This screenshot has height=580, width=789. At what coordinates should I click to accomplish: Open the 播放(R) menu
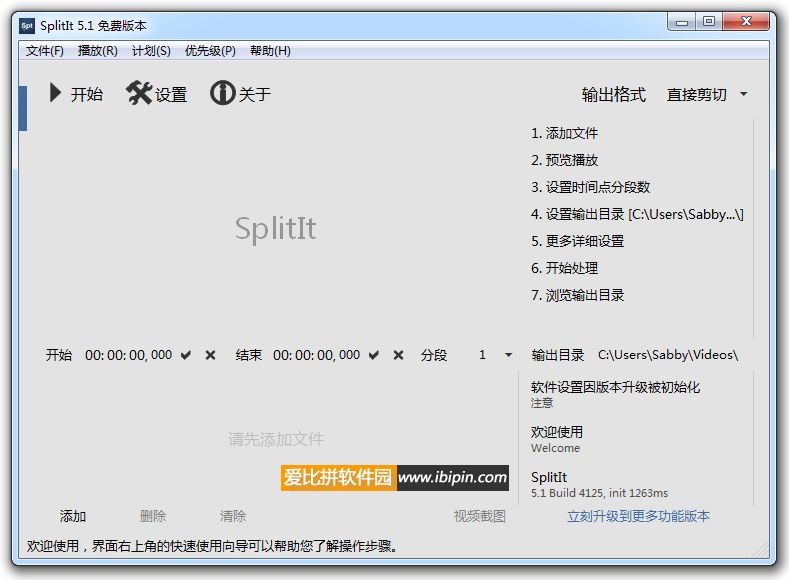[98, 51]
